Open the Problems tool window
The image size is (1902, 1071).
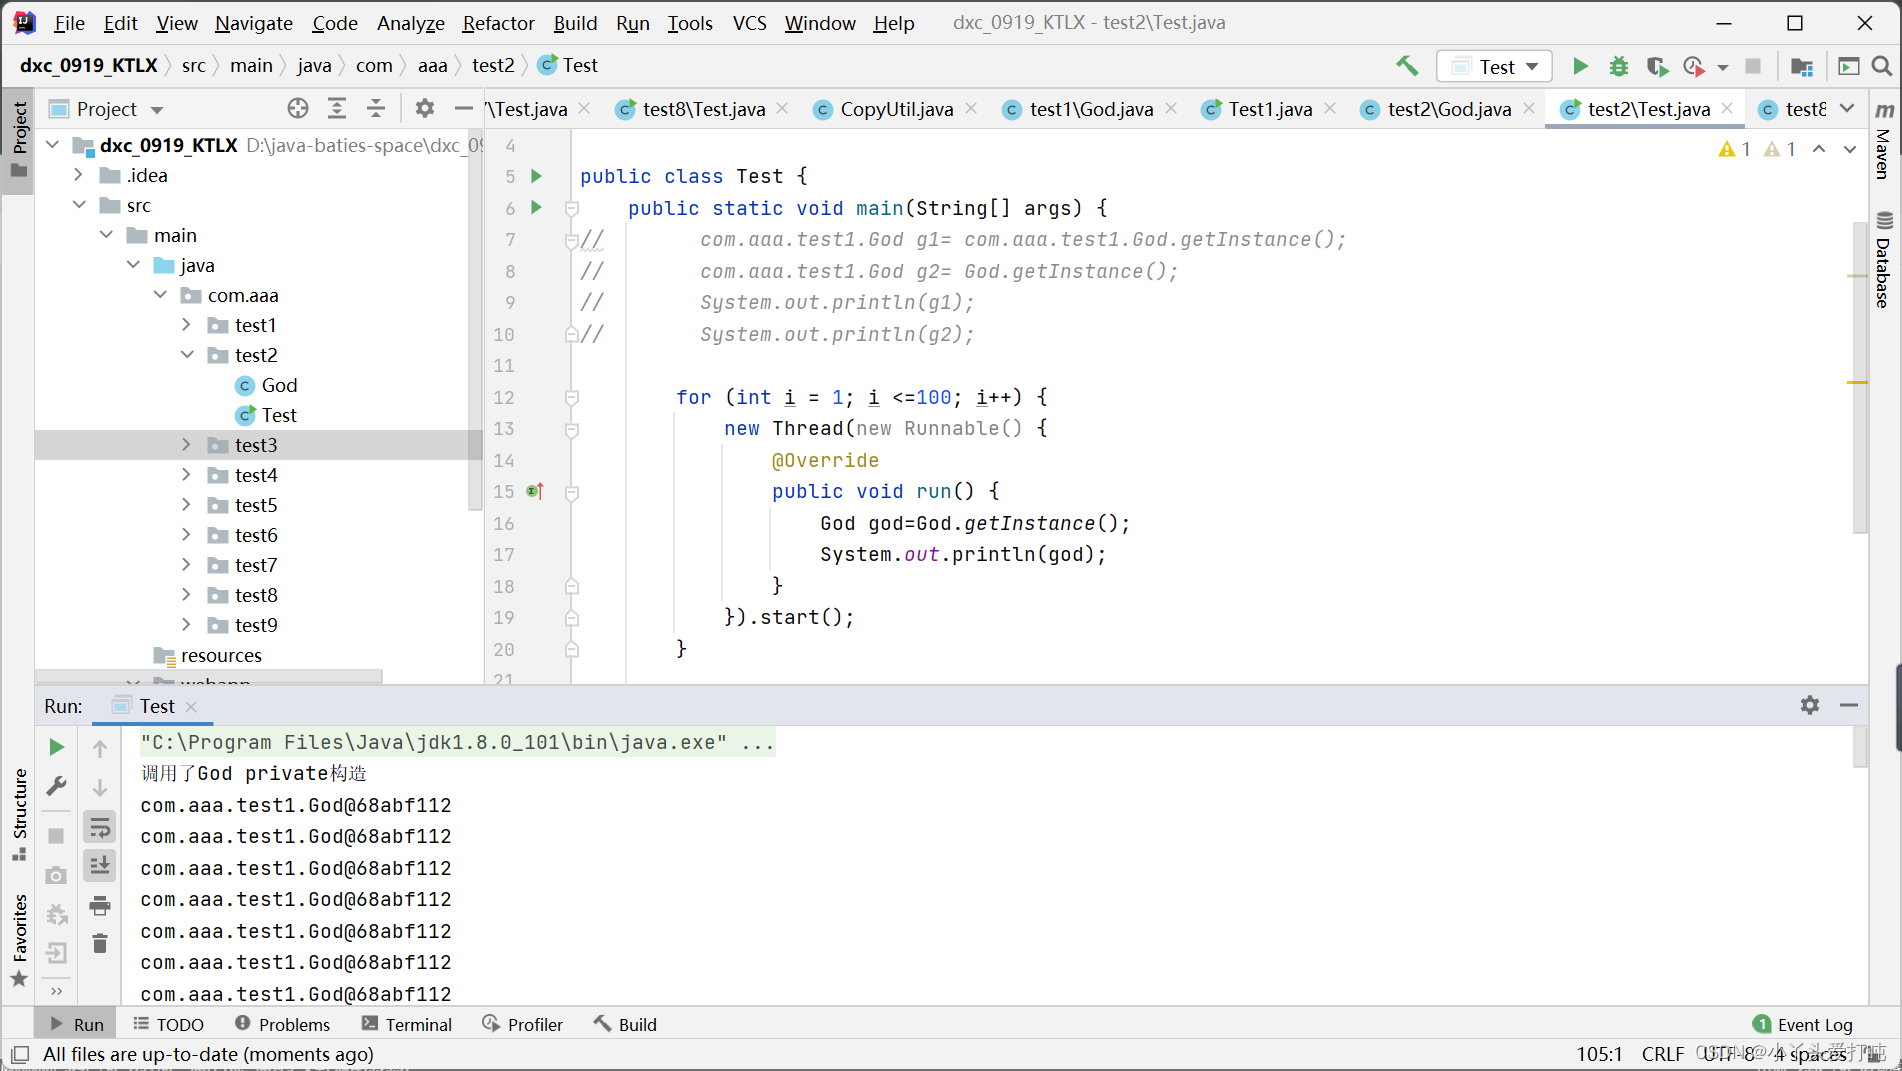point(282,1024)
